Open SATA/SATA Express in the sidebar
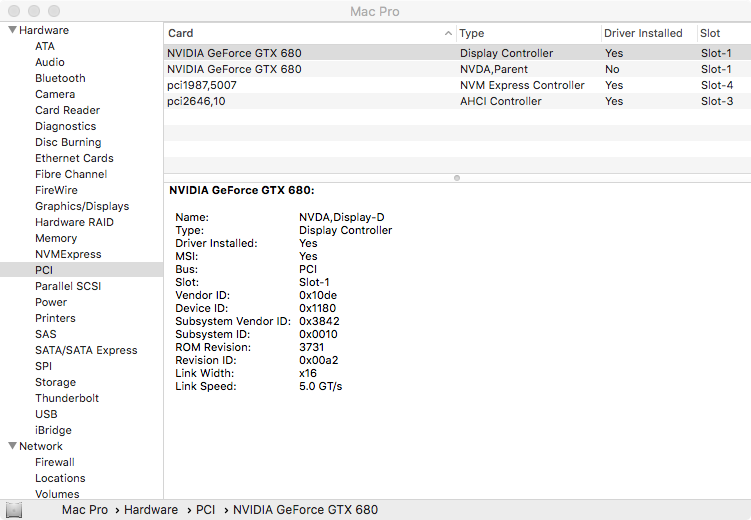This screenshot has height=520, width=751. coord(86,350)
